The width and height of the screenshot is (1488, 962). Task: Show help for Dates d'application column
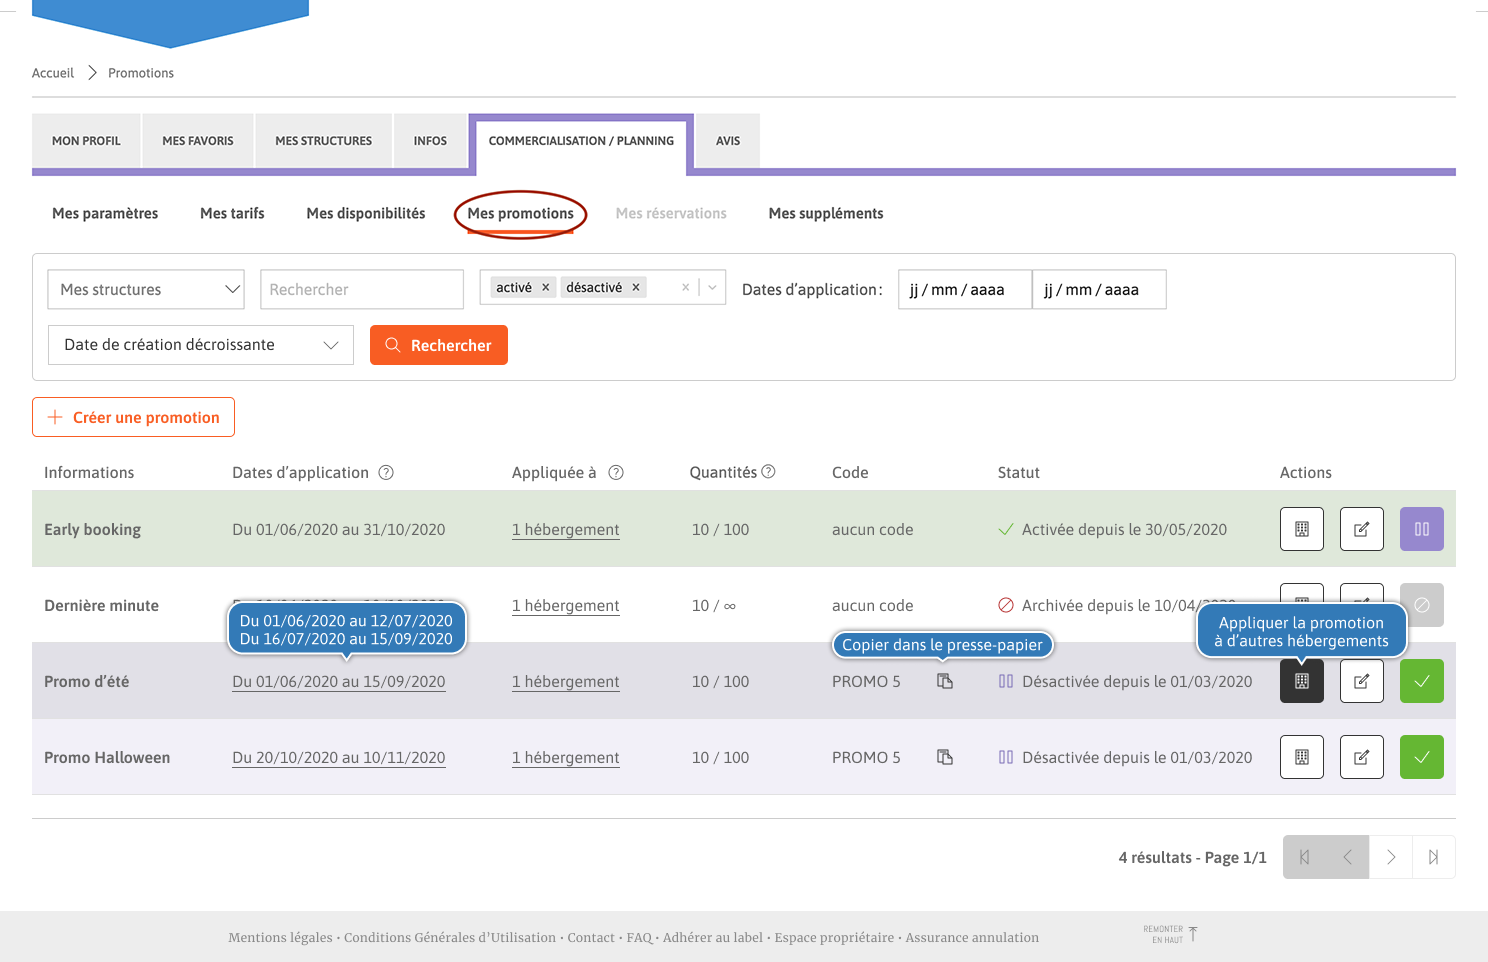386,472
